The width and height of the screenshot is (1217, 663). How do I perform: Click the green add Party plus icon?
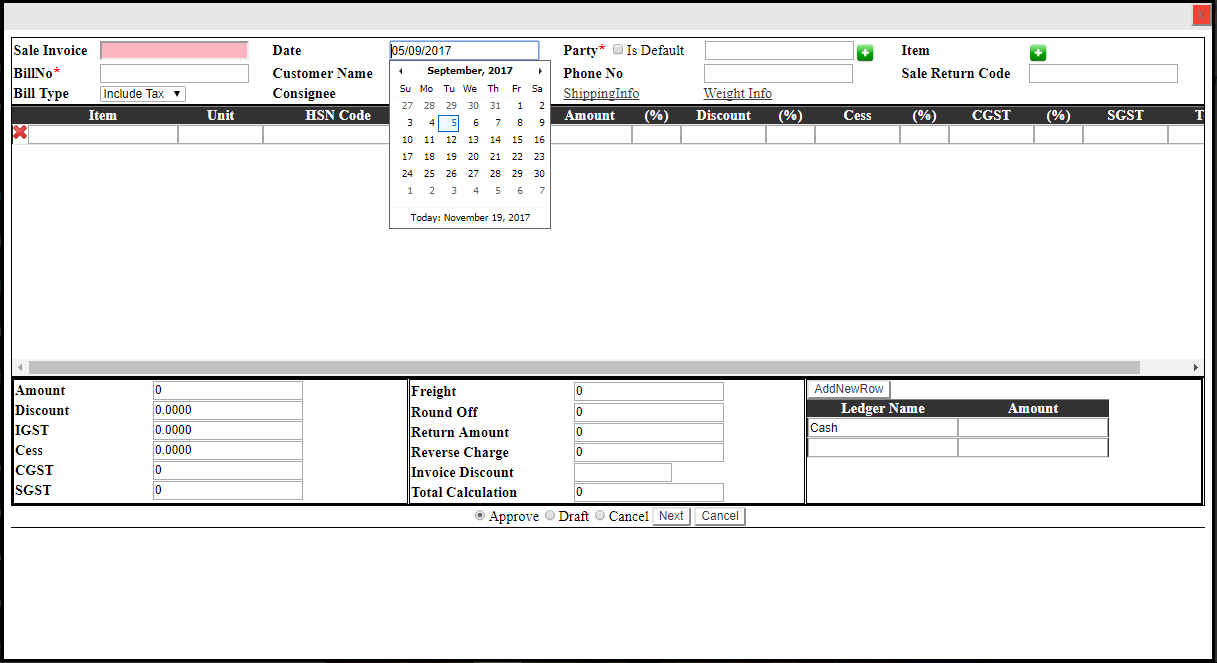865,53
